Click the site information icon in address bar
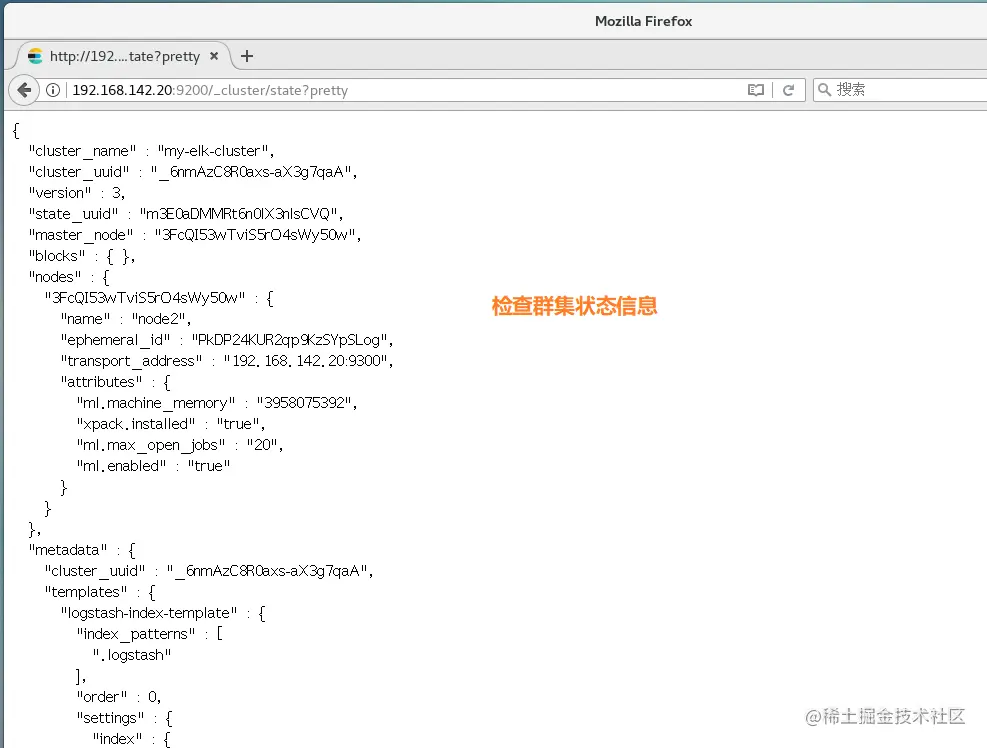 point(52,89)
